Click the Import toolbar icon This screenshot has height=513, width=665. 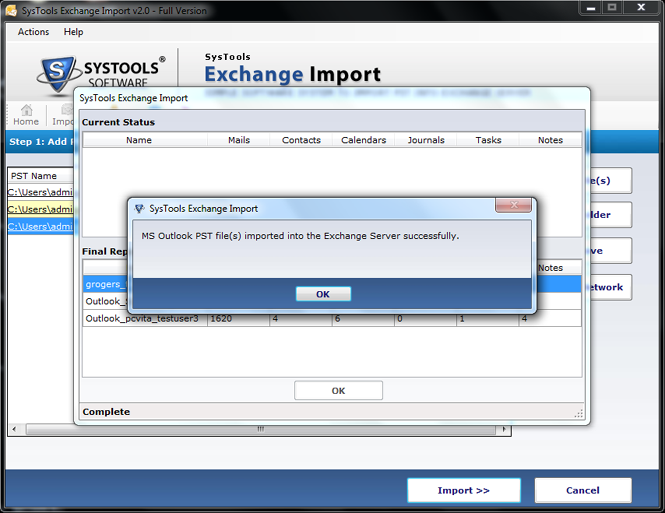63,115
